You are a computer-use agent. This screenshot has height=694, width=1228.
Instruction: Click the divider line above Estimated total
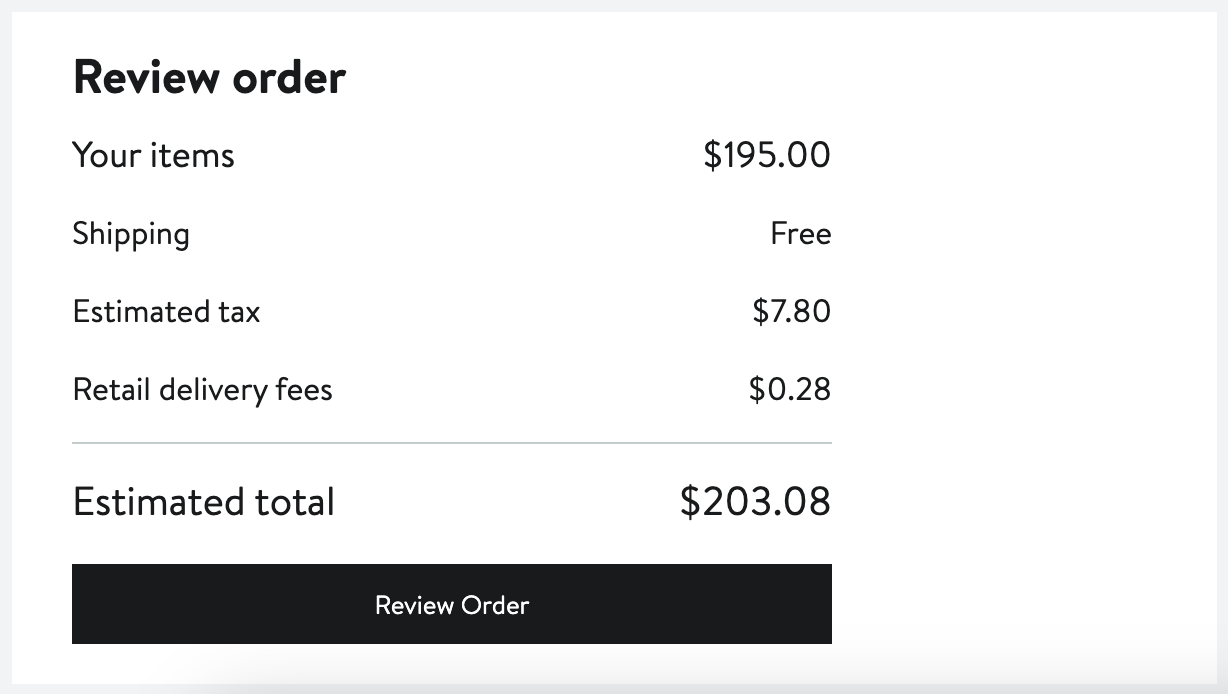tap(451, 442)
